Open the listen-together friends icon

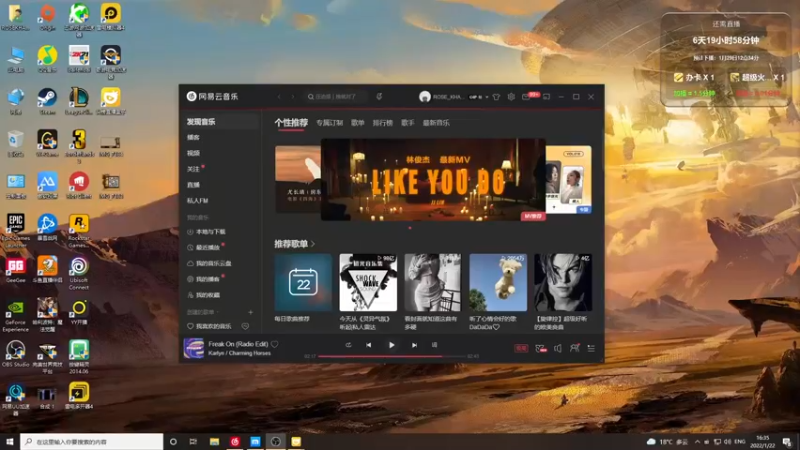pyautogui.click(x=574, y=348)
